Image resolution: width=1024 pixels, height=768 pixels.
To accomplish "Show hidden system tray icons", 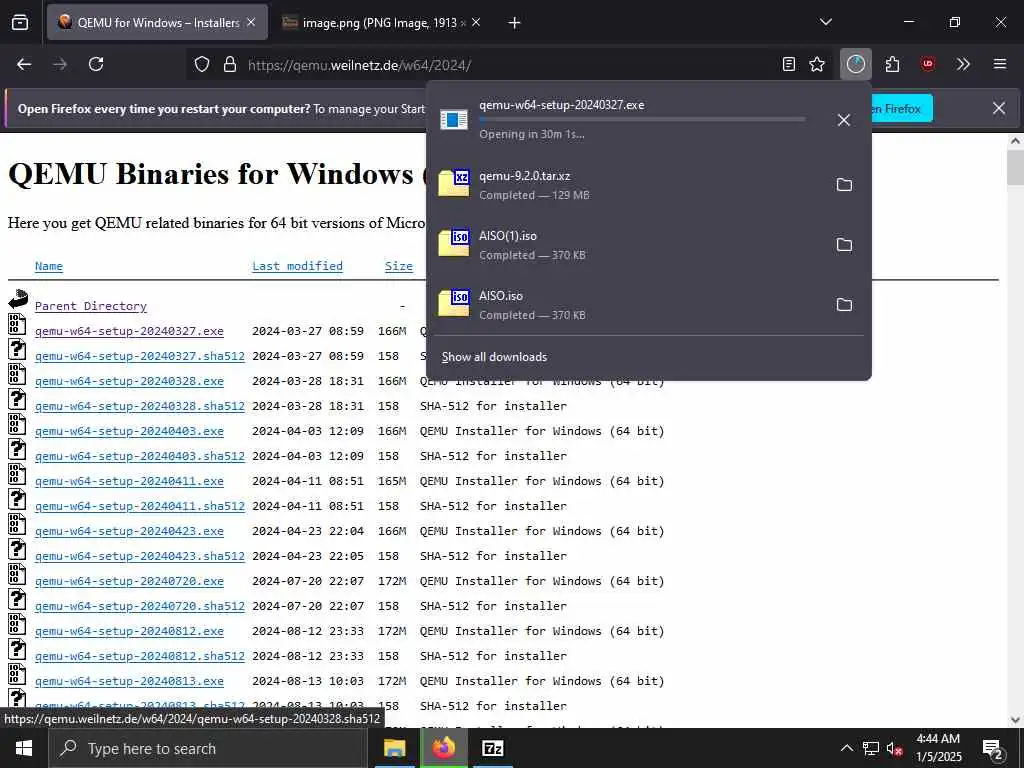I will pos(846,748).
